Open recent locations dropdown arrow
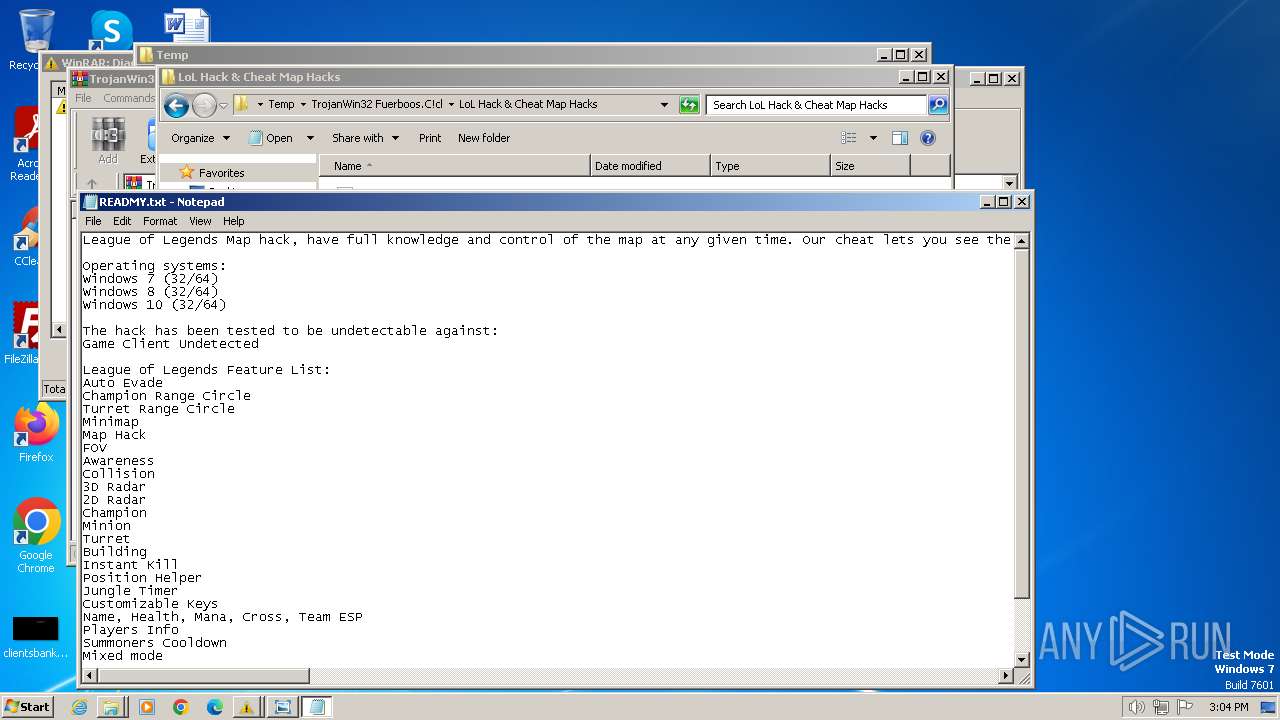This screenshot has width=1280, height=720. (x=224, y=105)
